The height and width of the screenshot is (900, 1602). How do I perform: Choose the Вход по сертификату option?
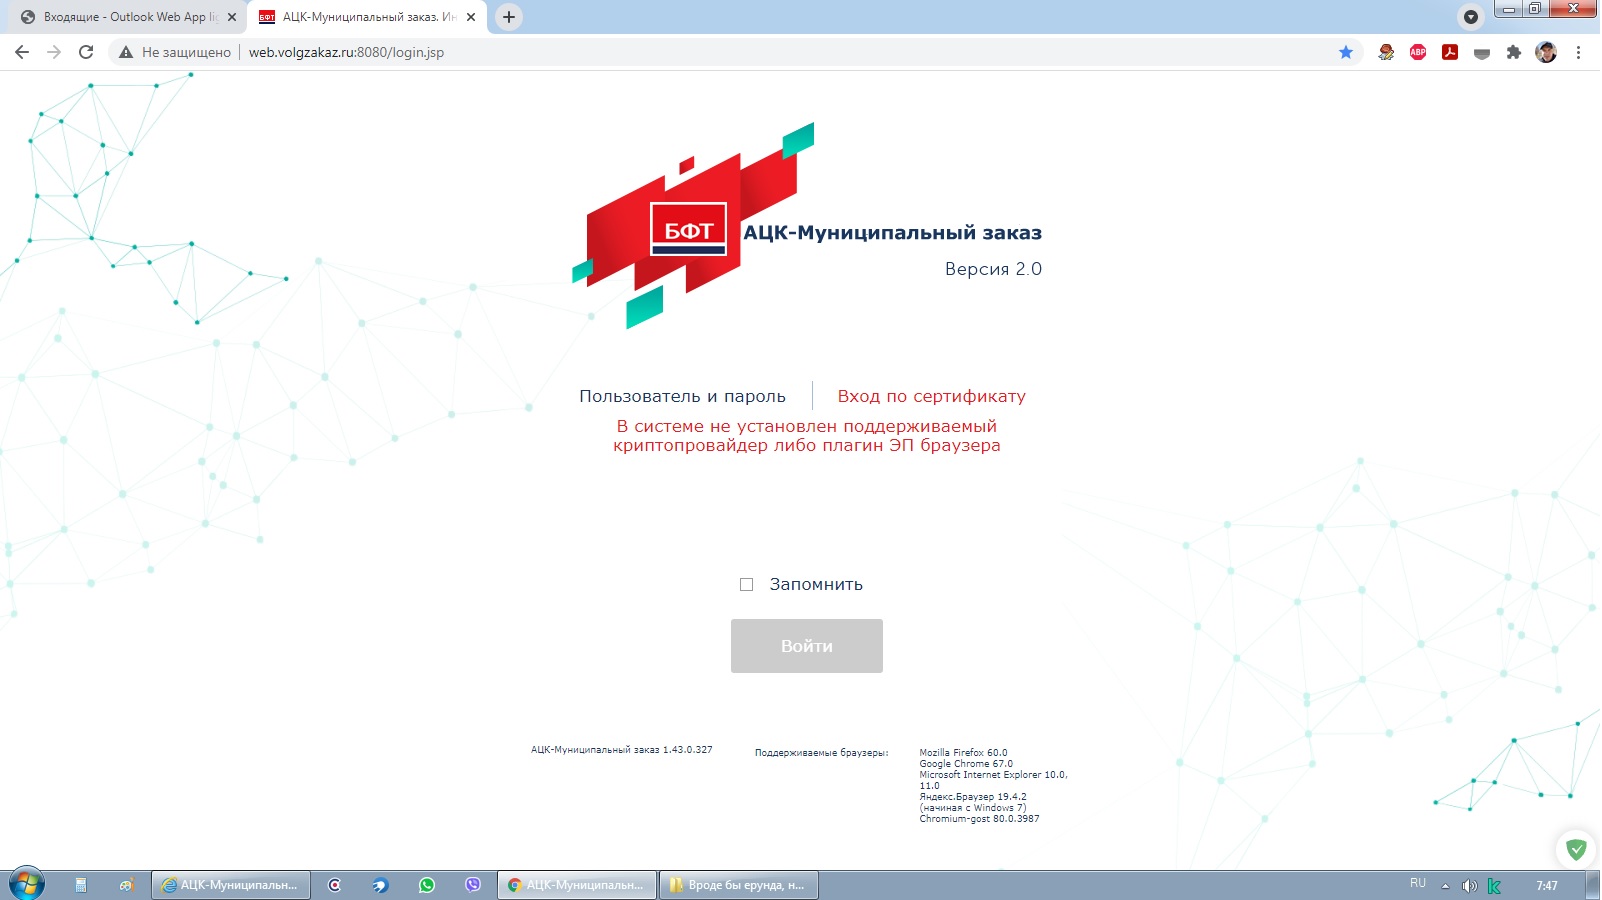pyautogui.click(x=931, y=396)
